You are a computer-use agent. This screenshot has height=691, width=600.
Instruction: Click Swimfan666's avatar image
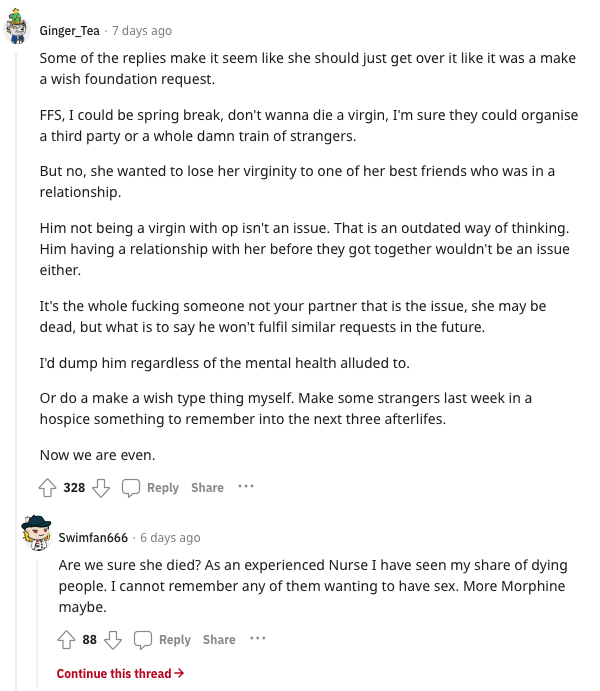pyautogui.click(x=36, y=532)
